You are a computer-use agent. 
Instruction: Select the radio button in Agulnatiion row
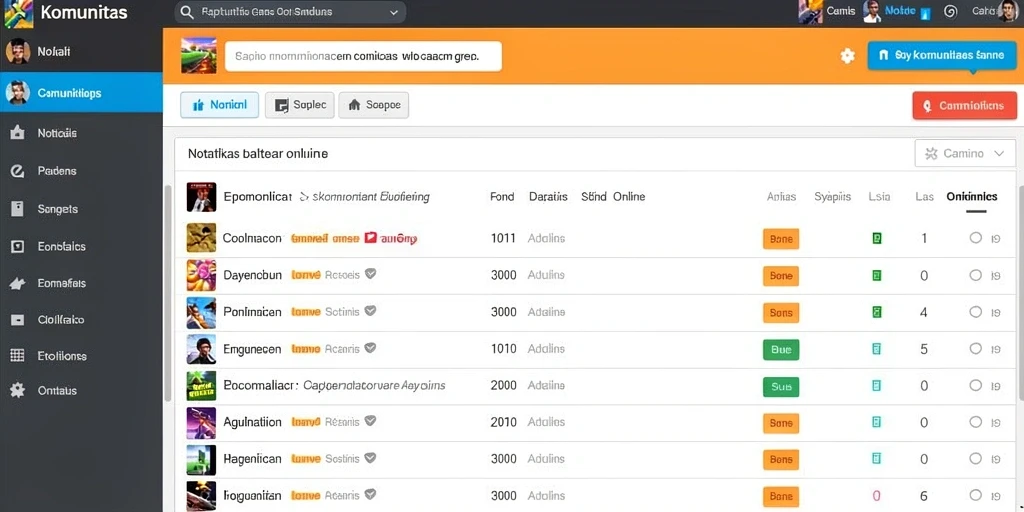tap(976, 422)
